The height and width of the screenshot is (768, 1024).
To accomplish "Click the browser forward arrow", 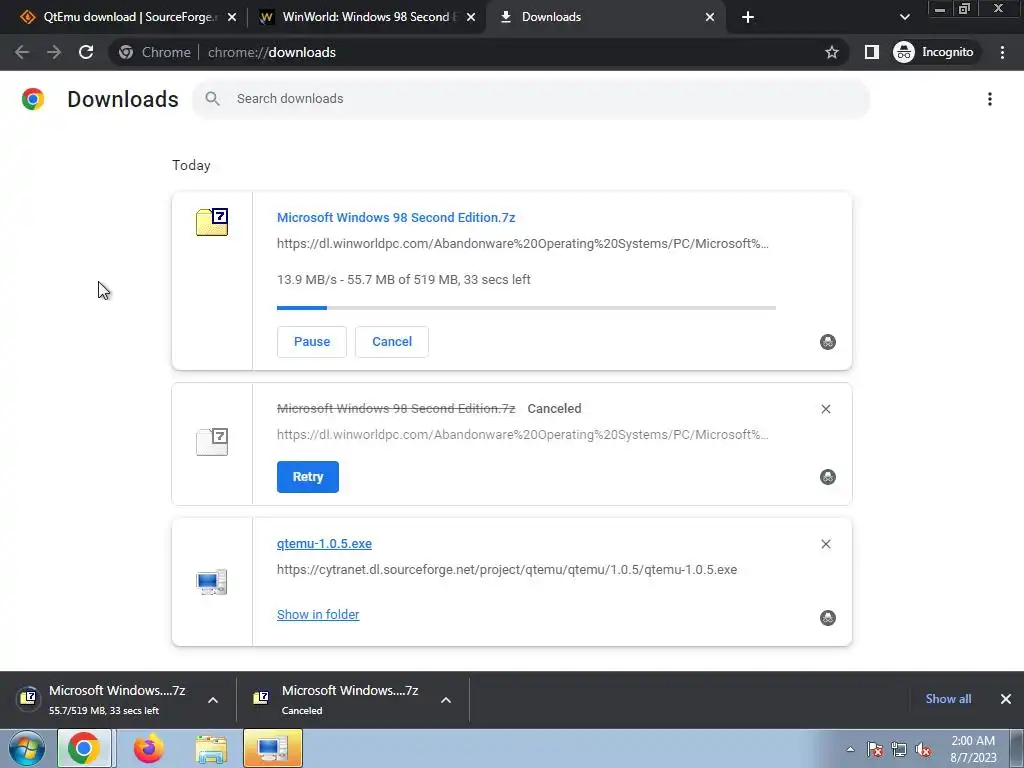I will click(54, 52).
